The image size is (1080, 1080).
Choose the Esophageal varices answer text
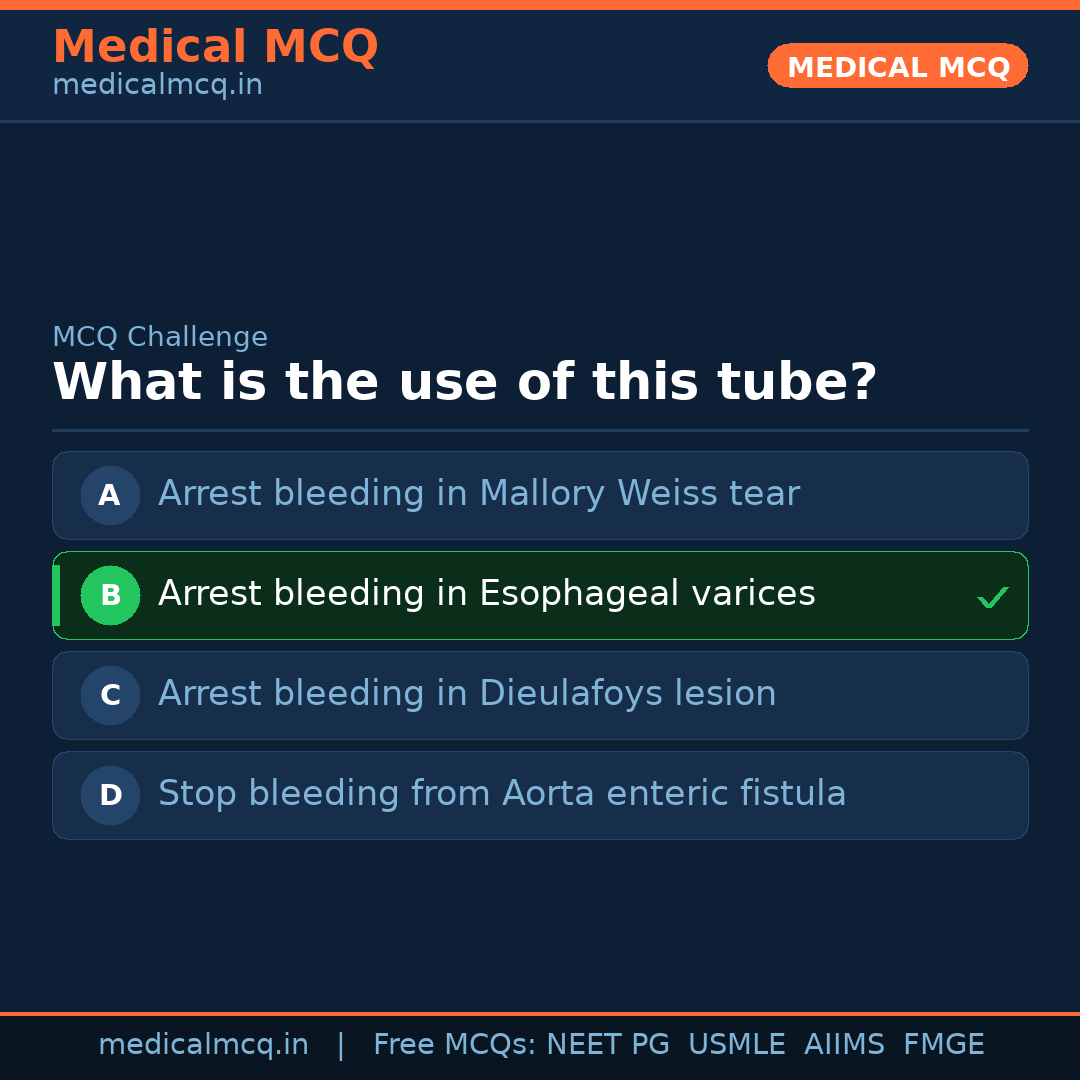[x=486, y=594]
